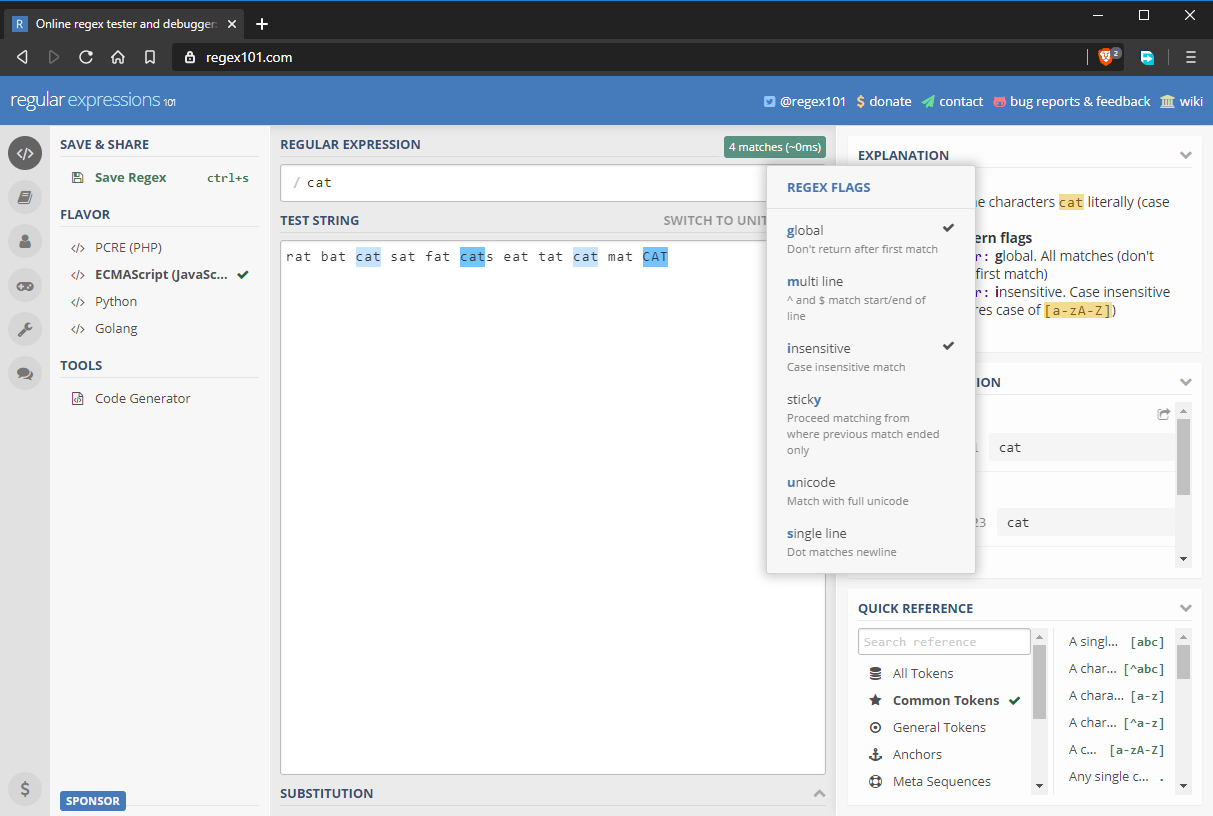Click Save Regex button

point(130,177)
